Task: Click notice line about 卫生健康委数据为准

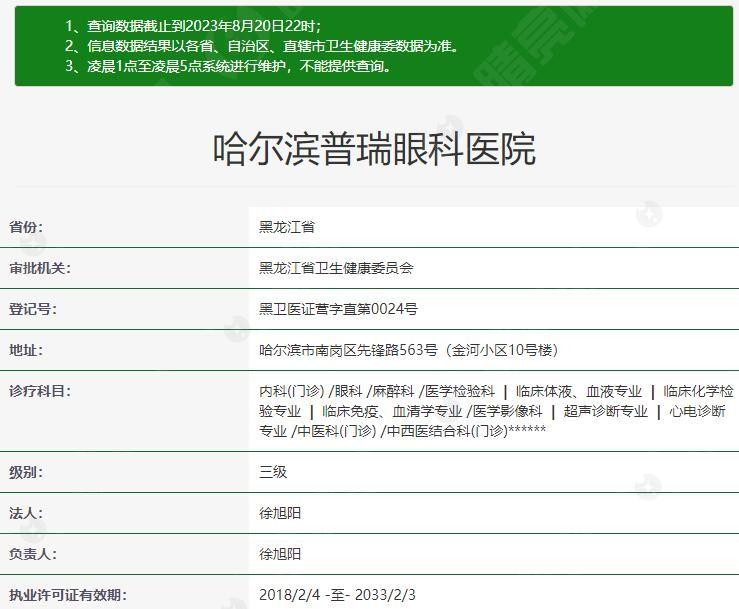Action: [262, 46]
